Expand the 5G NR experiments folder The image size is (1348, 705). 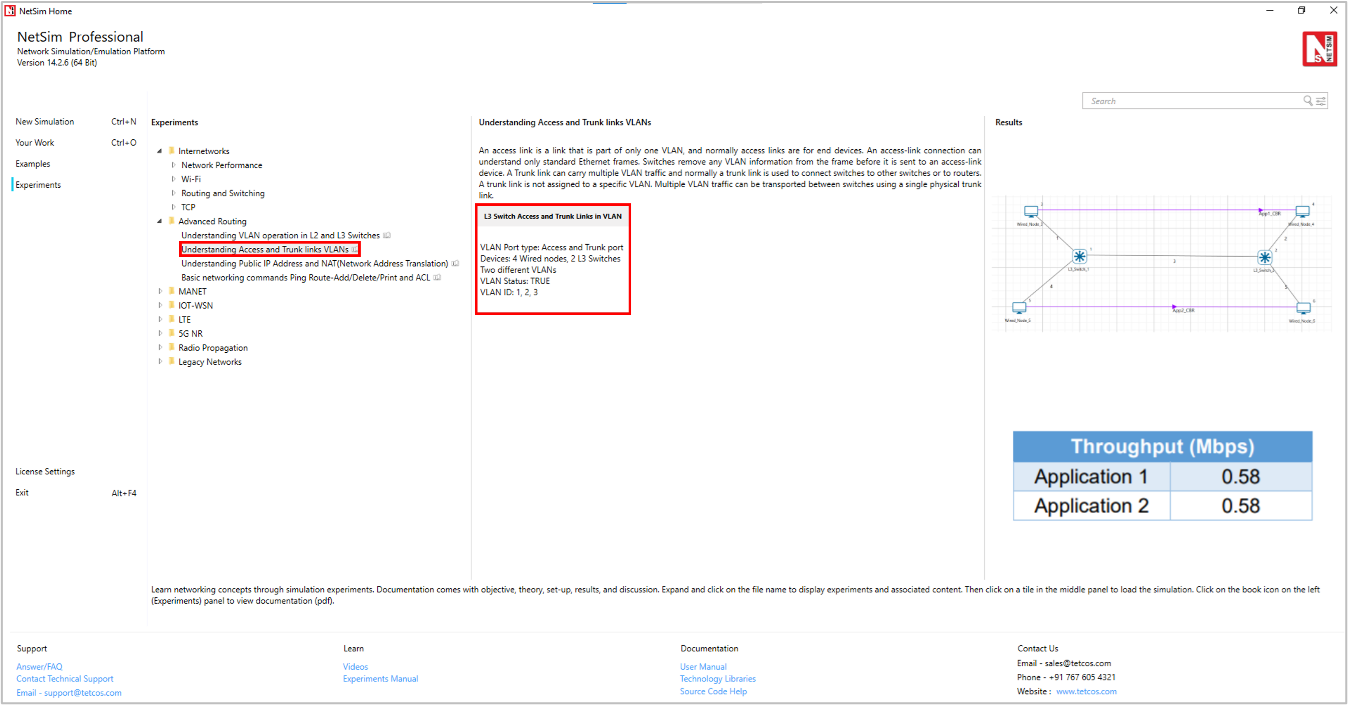[159, 334]
